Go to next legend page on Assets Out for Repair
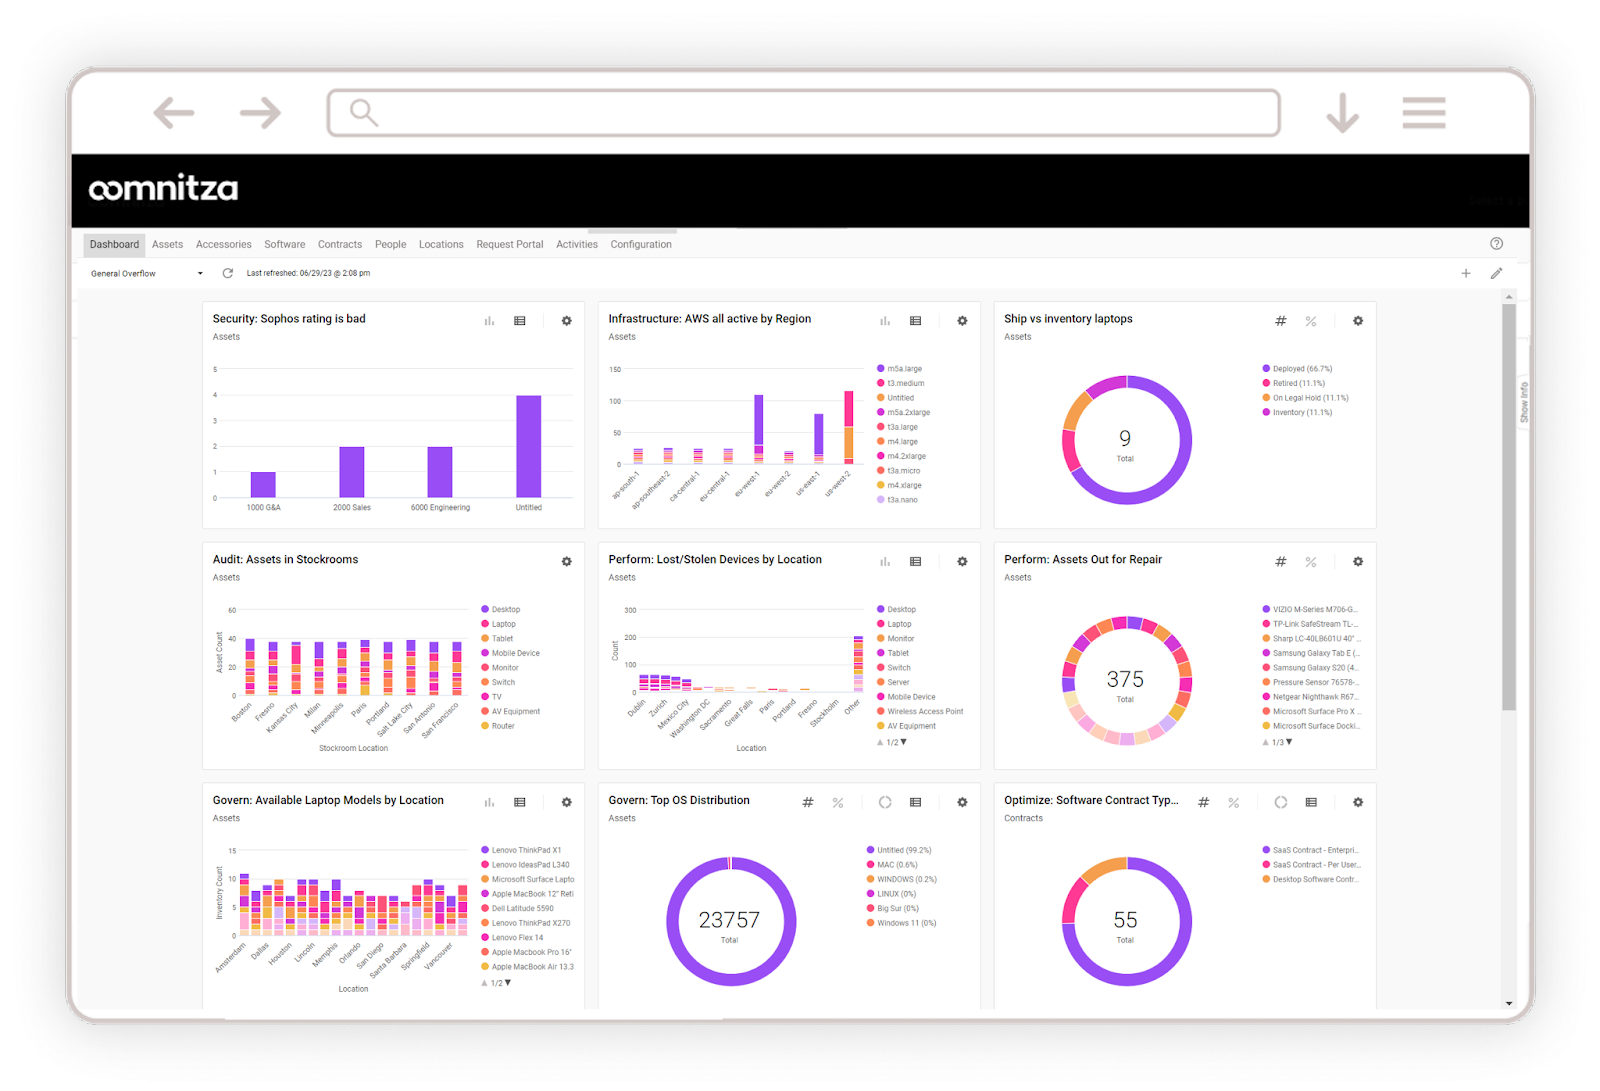The width and height of the screenshot is (1600, 1091). tap(1289, 742)
